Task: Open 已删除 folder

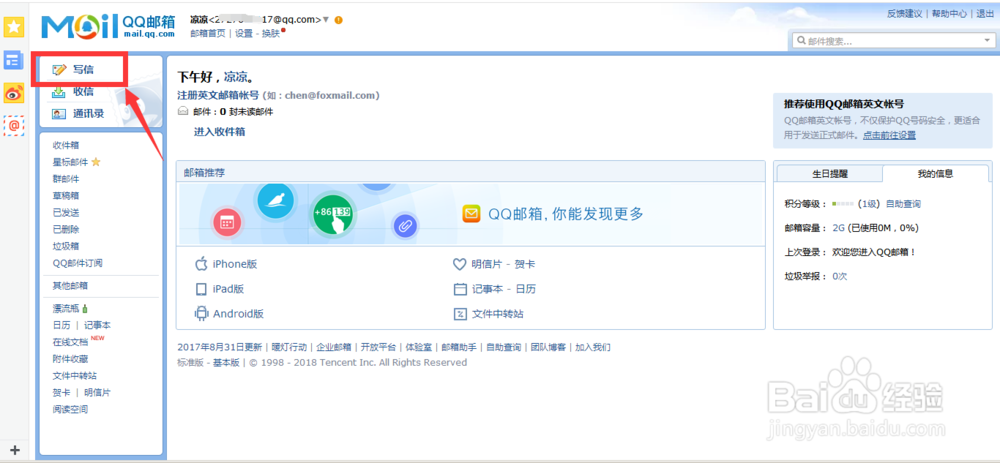Action: pyautogui.click(x=66, y=229)
